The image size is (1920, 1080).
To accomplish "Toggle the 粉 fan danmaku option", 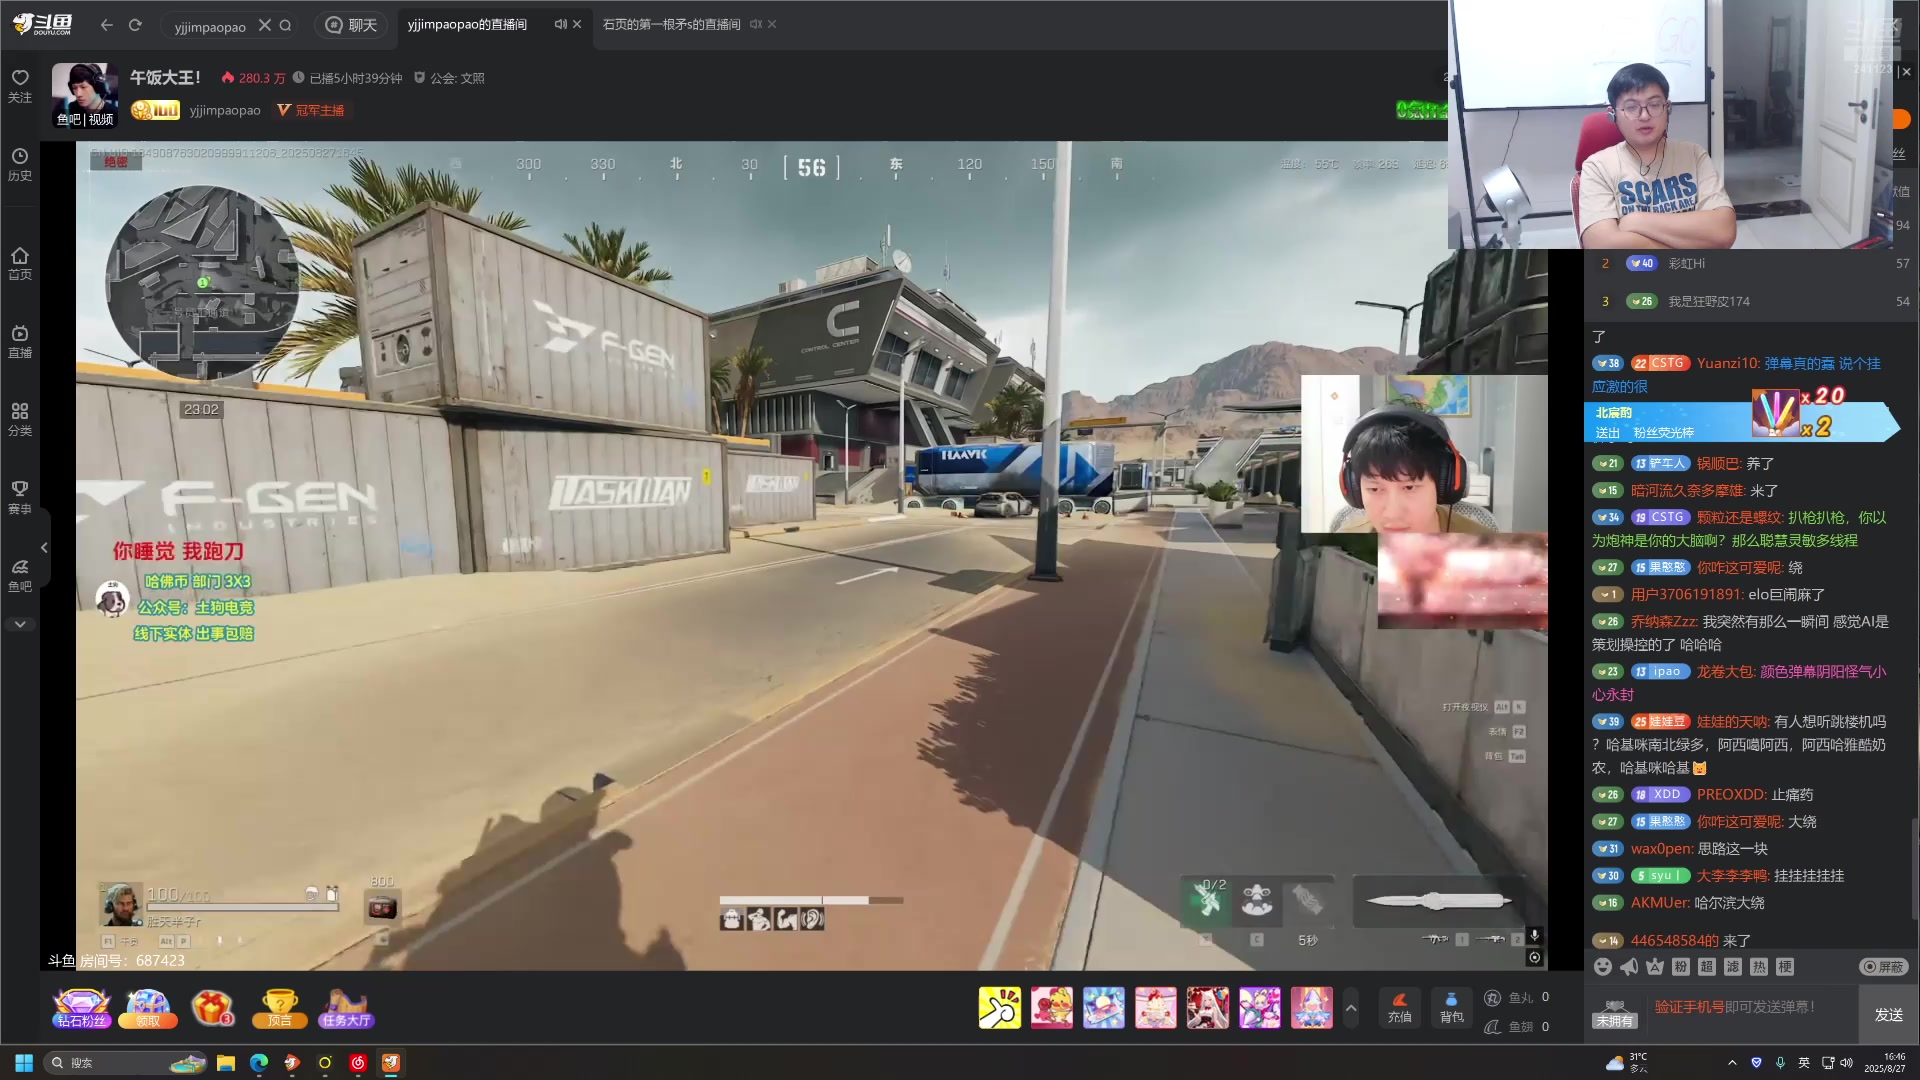I will click(x=1681, y=966).
